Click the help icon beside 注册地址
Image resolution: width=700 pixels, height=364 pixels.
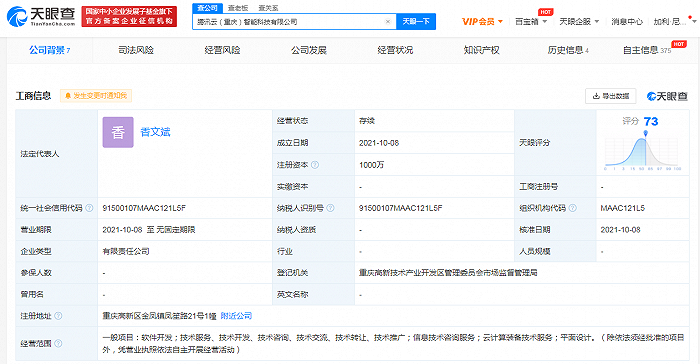click(58, 316)
